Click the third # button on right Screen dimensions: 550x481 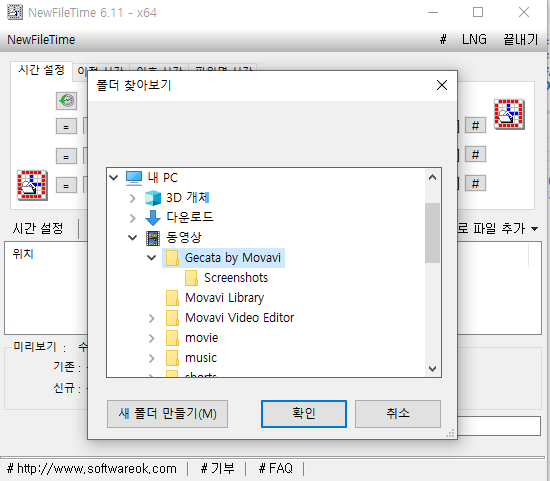pyautogui.click(x=475, y=183)
